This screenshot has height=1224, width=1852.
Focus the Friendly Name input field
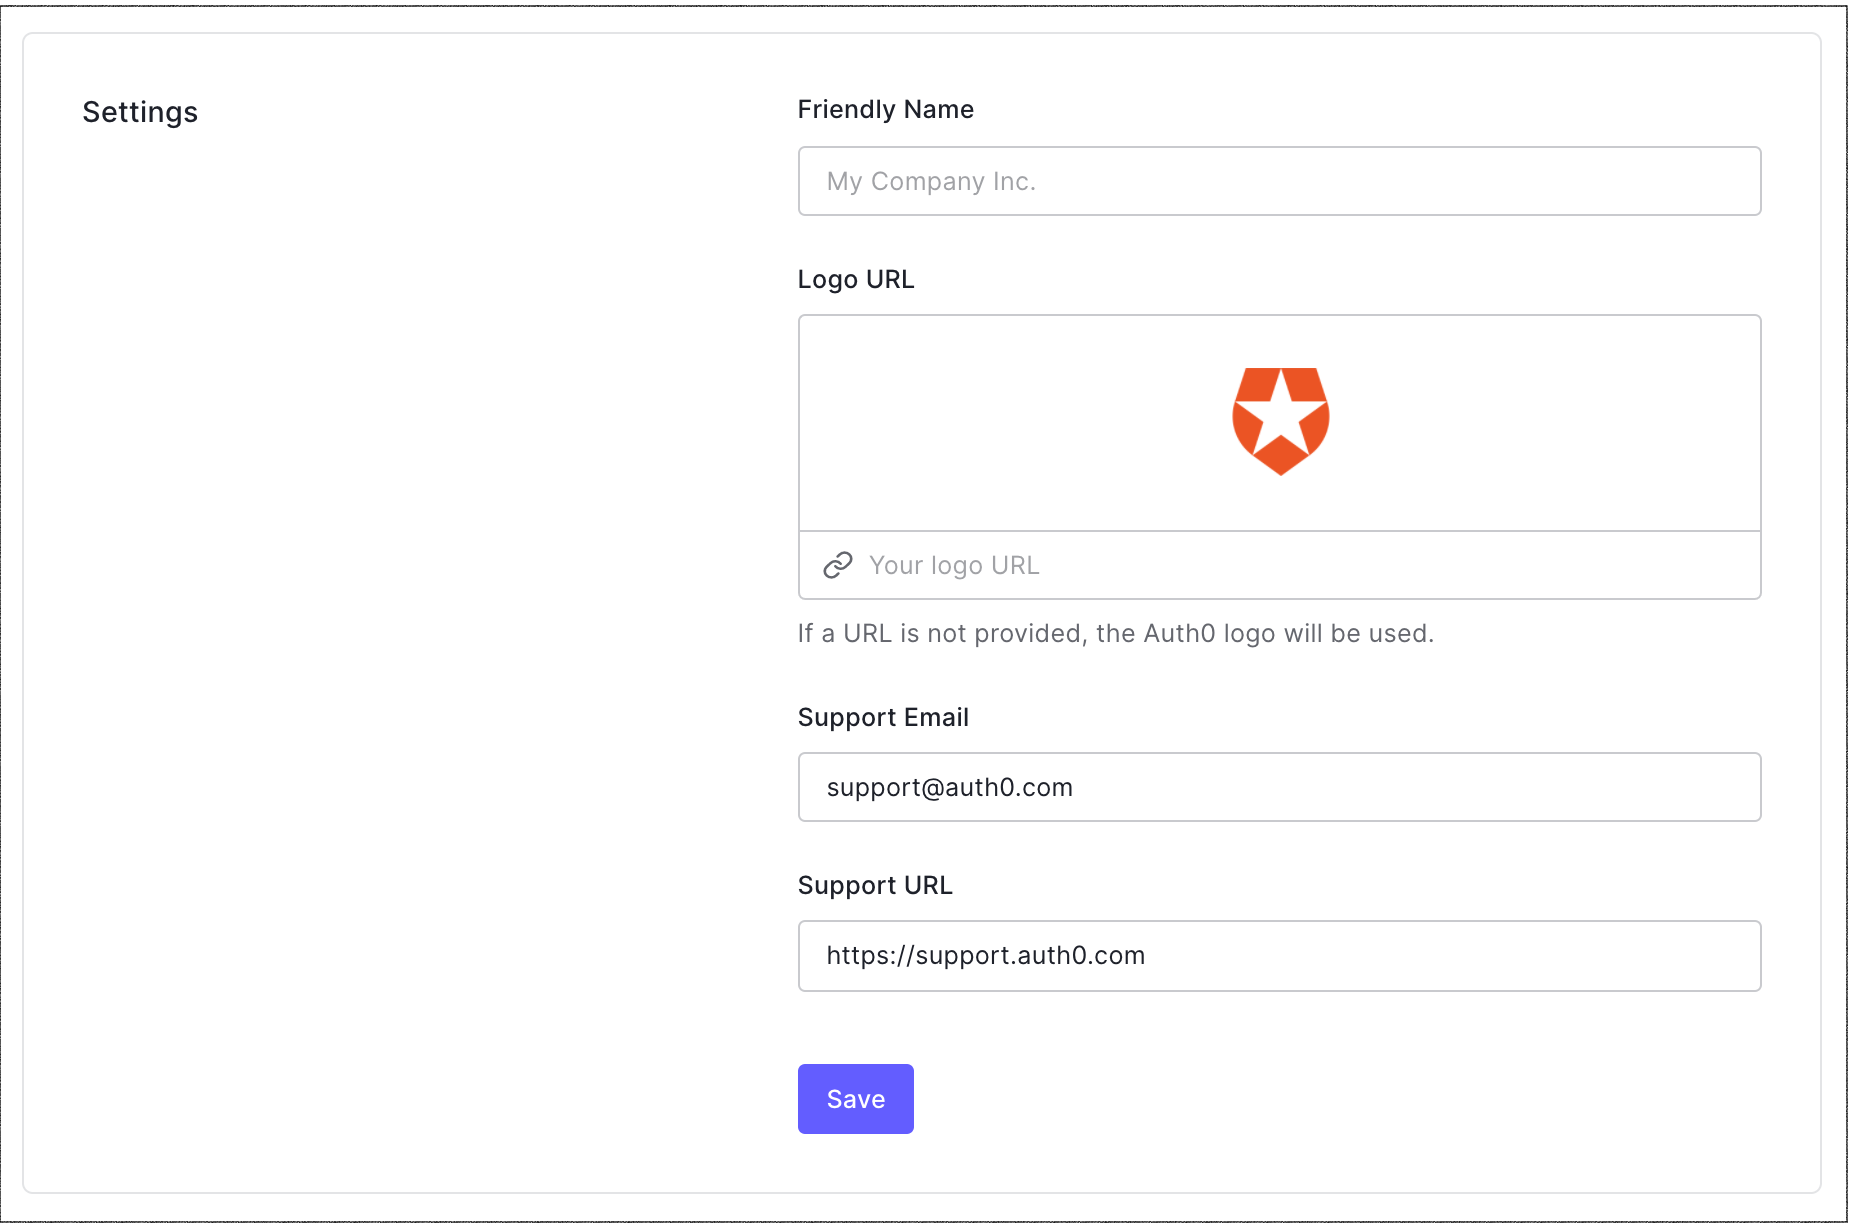[x=1279, y=181]
